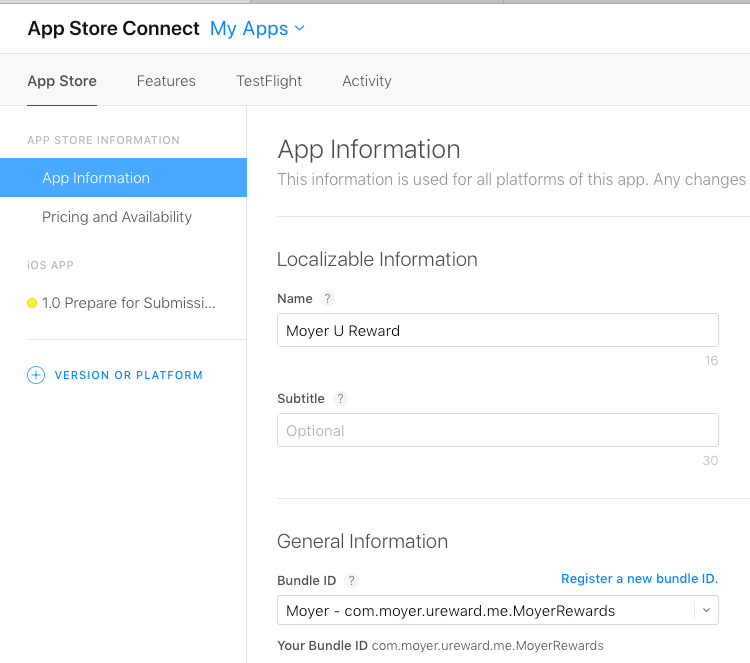Click Register a new bundle ID link
The width and height of the screenshot is (750, 663).
(x=639, y=578)
